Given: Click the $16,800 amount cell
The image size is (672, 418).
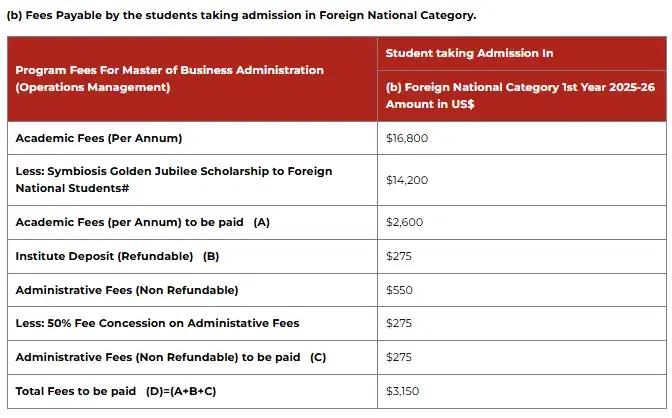Looking at the screenshot, I should click(x=407, y=138).
